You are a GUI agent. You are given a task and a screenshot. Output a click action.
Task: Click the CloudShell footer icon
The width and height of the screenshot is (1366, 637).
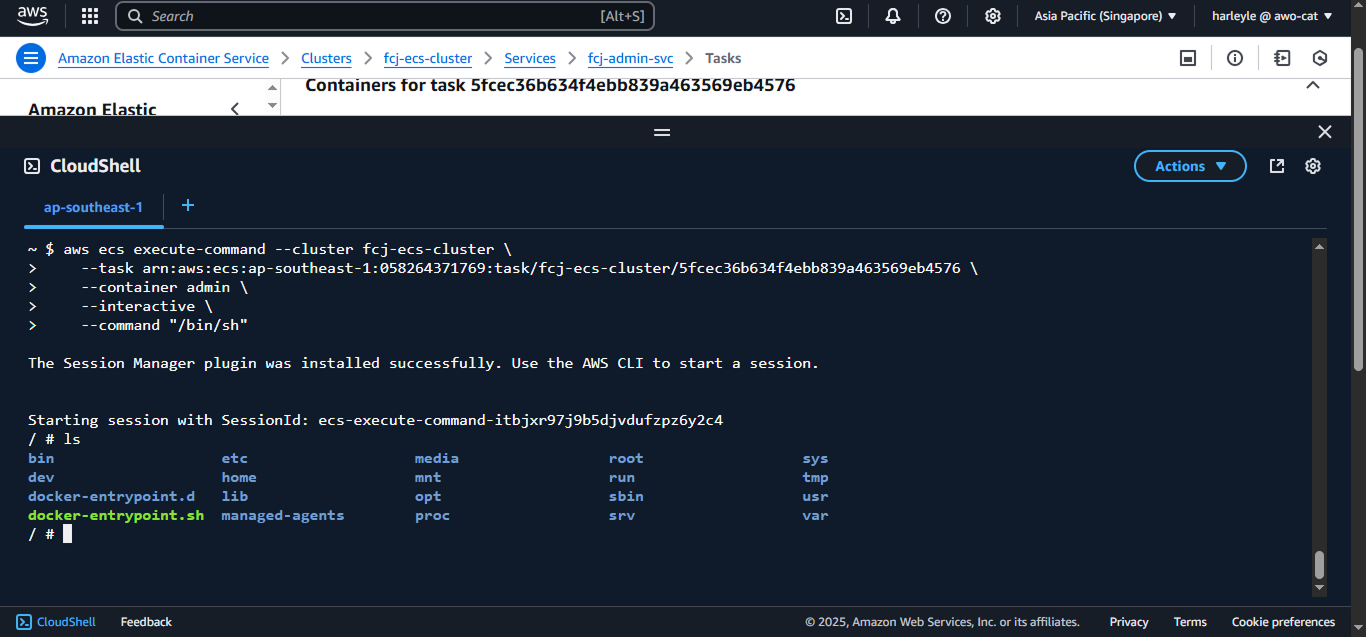24,622
